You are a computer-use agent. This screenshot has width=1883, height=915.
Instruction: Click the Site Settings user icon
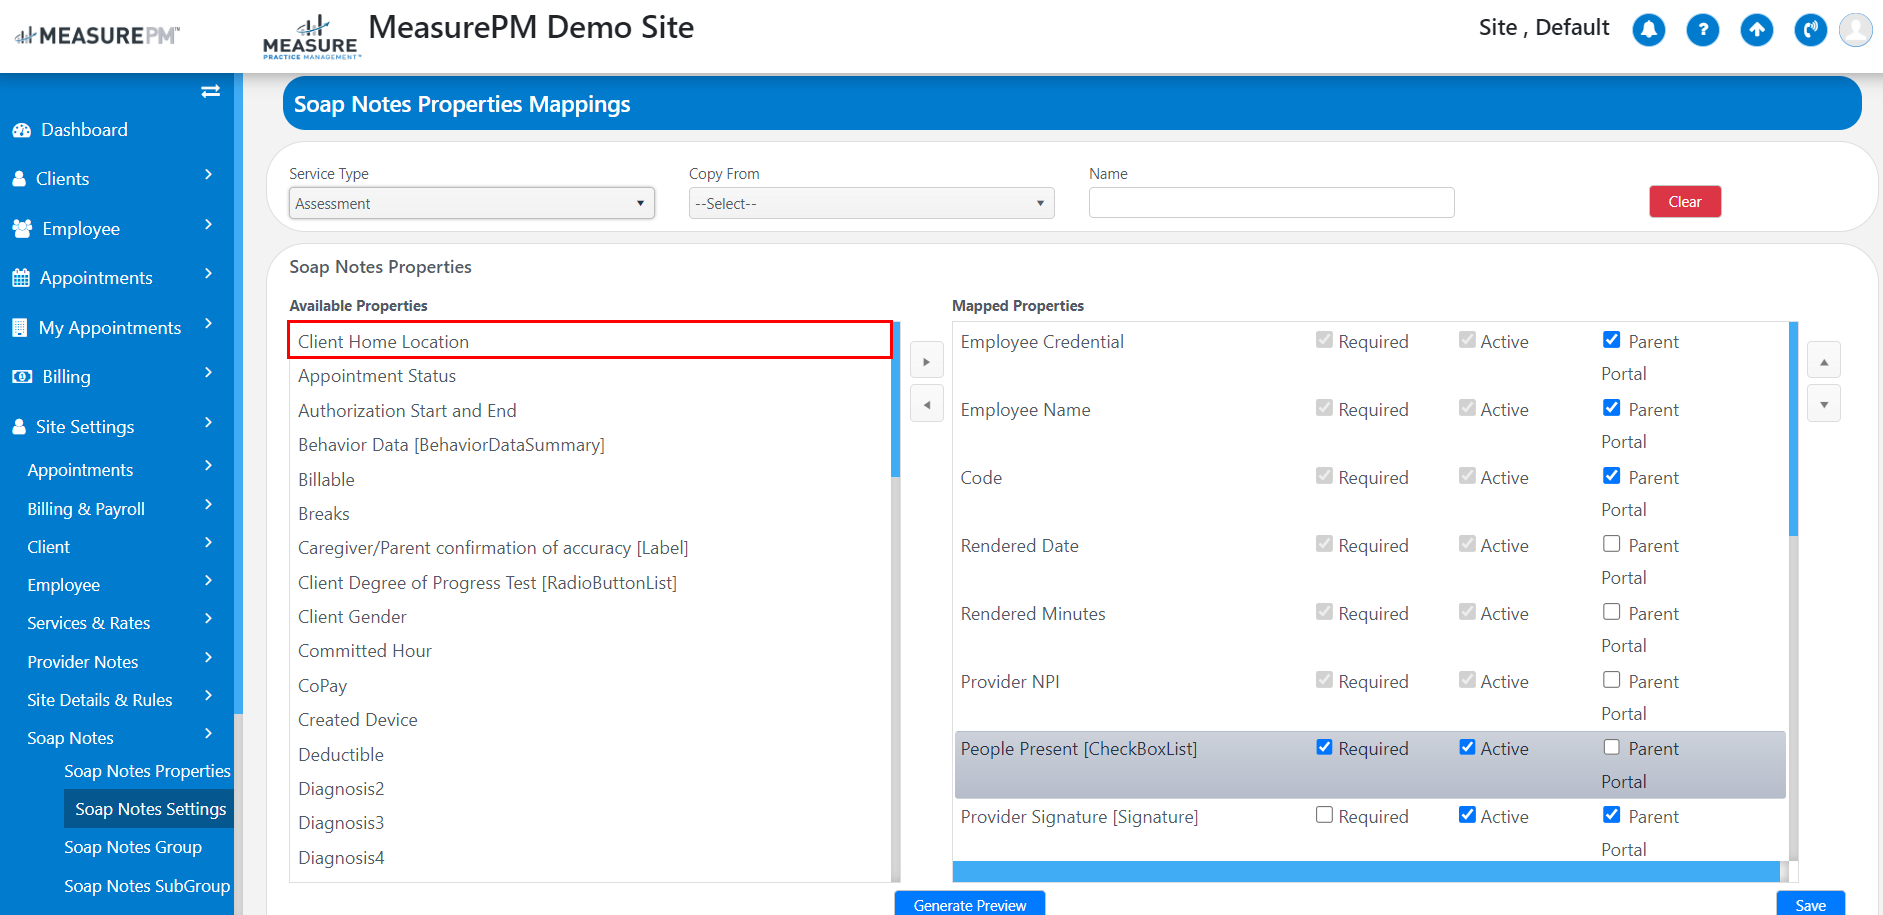click(19, 427)
